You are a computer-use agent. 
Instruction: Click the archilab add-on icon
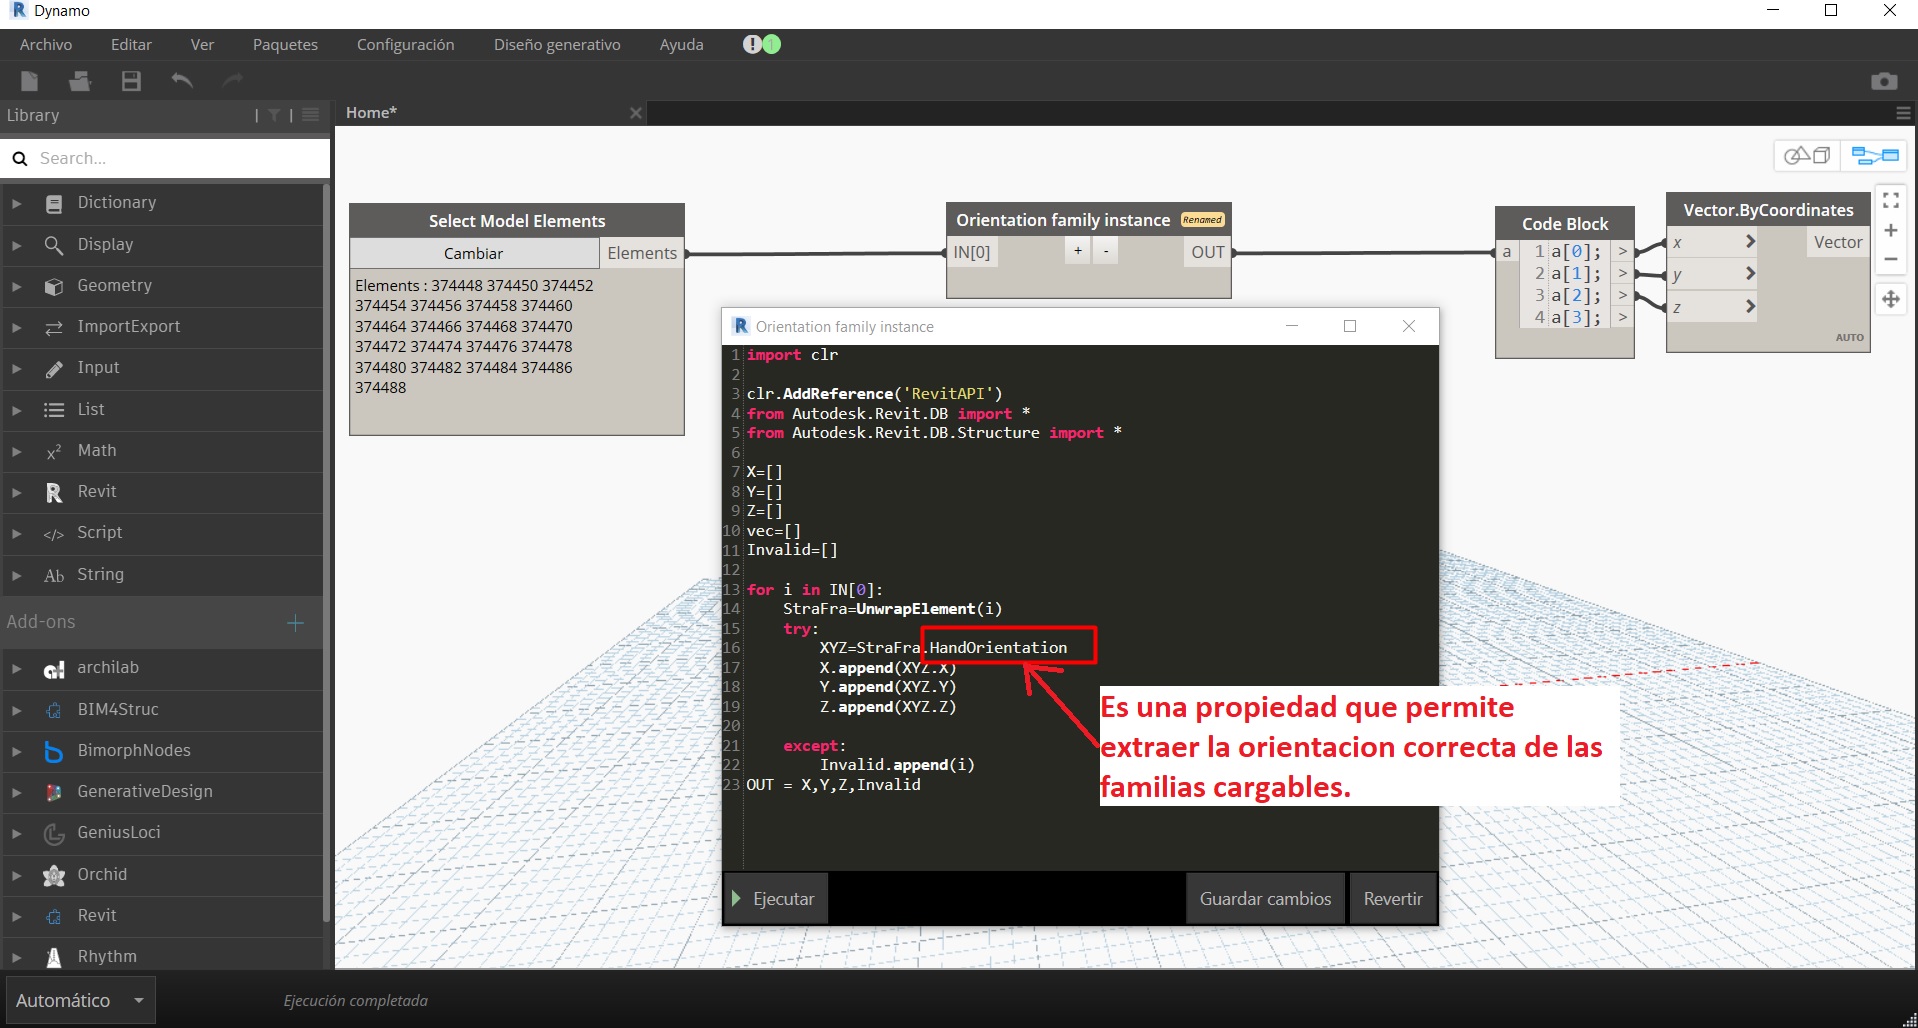[54, 669]
